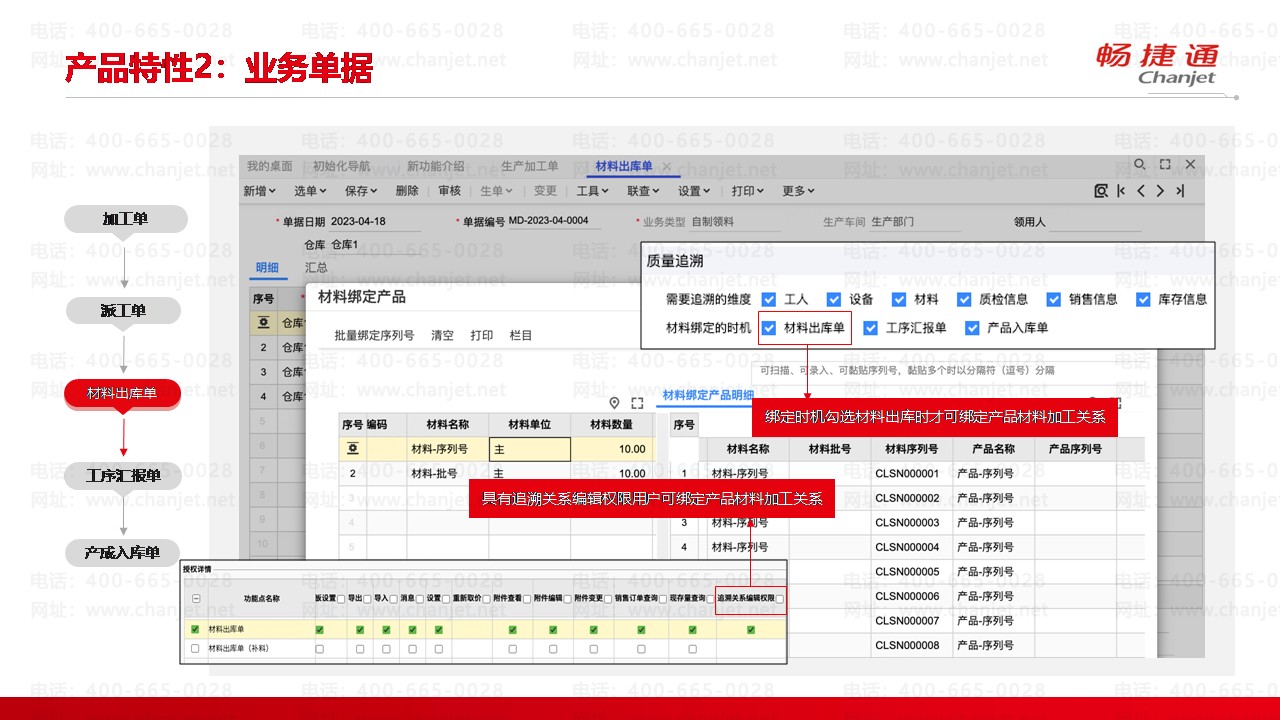This screenshot has height=720, width=1280.
Task: Click the 审核 button in toolbar
Action: tap(449, 191)
